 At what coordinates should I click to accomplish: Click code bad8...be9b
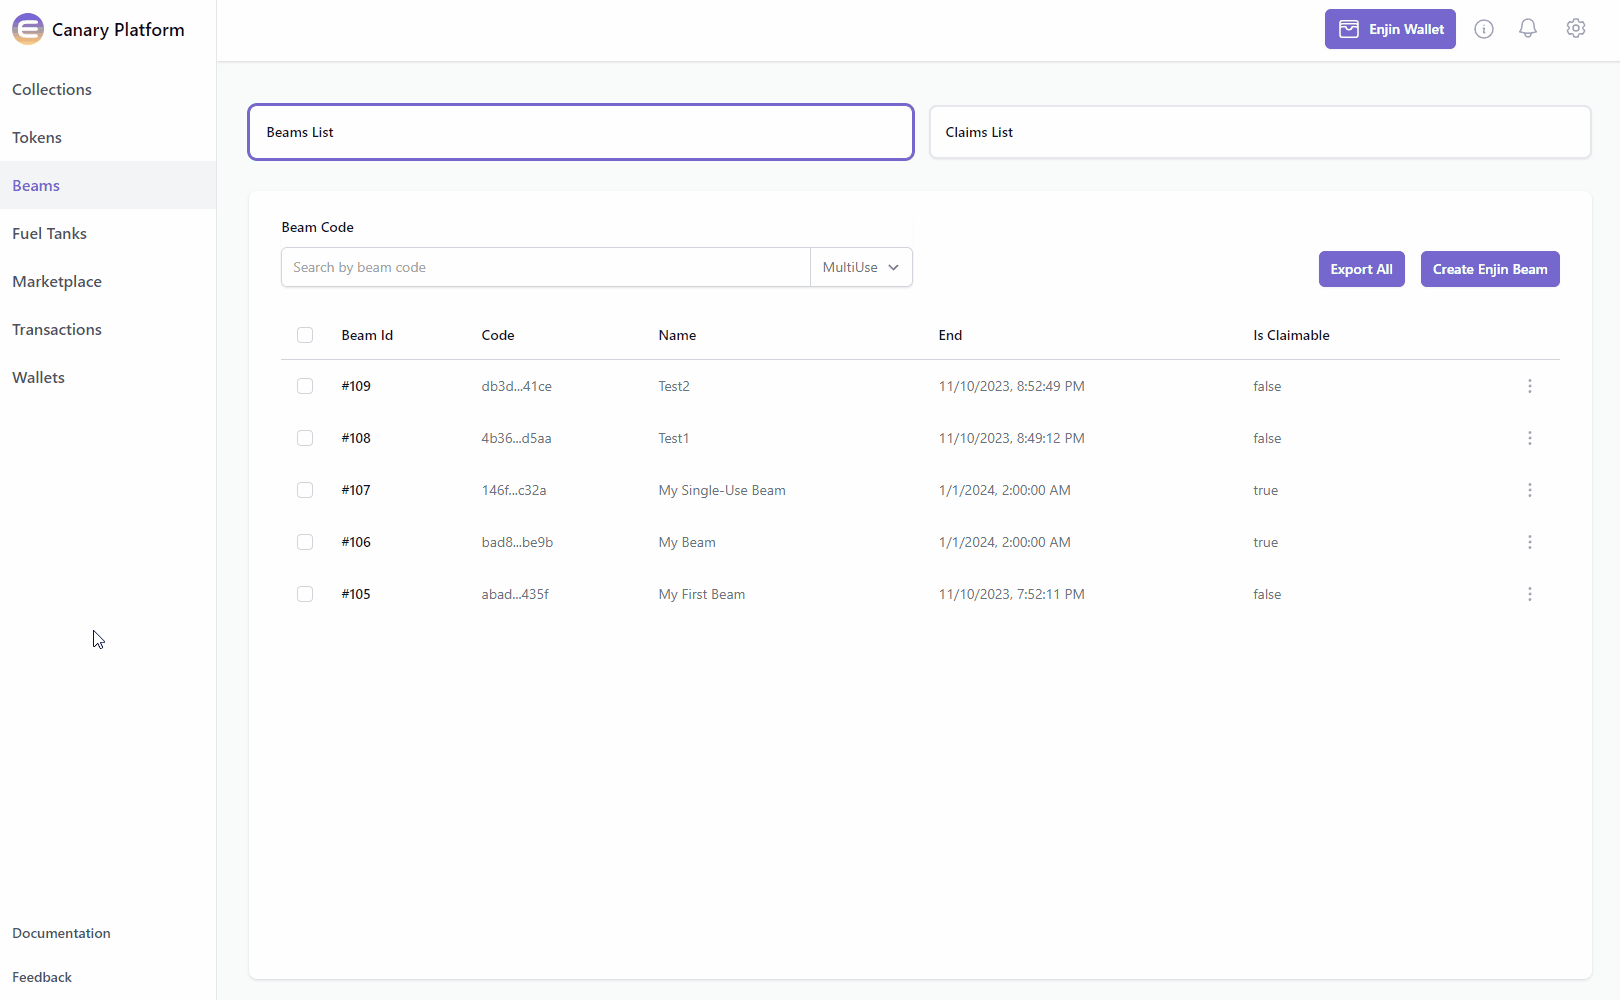coord(517,542)
